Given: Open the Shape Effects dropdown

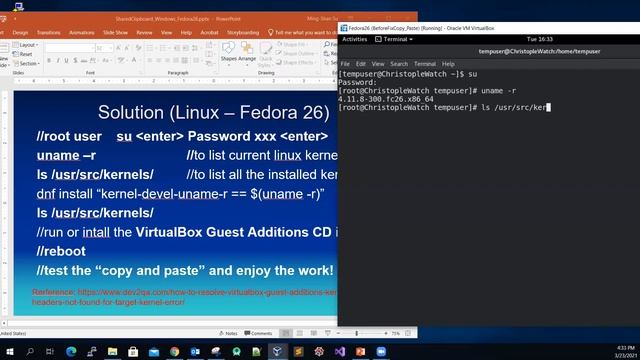Looking at the screenshot, I should (296, 63).
